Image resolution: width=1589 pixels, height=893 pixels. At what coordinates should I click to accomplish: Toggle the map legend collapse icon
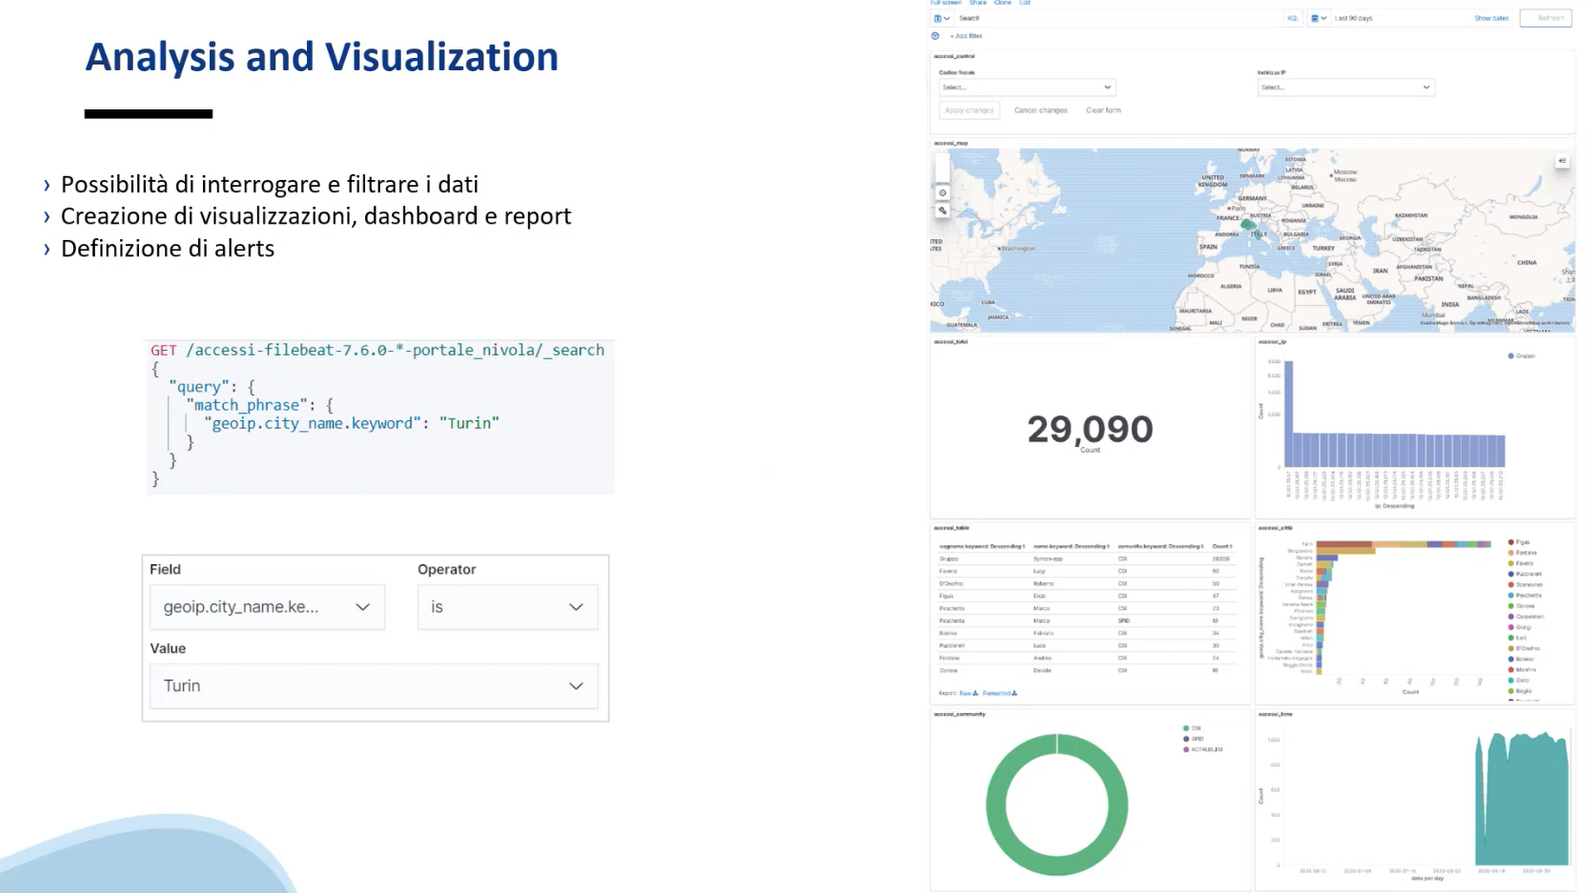[1562, 161]
